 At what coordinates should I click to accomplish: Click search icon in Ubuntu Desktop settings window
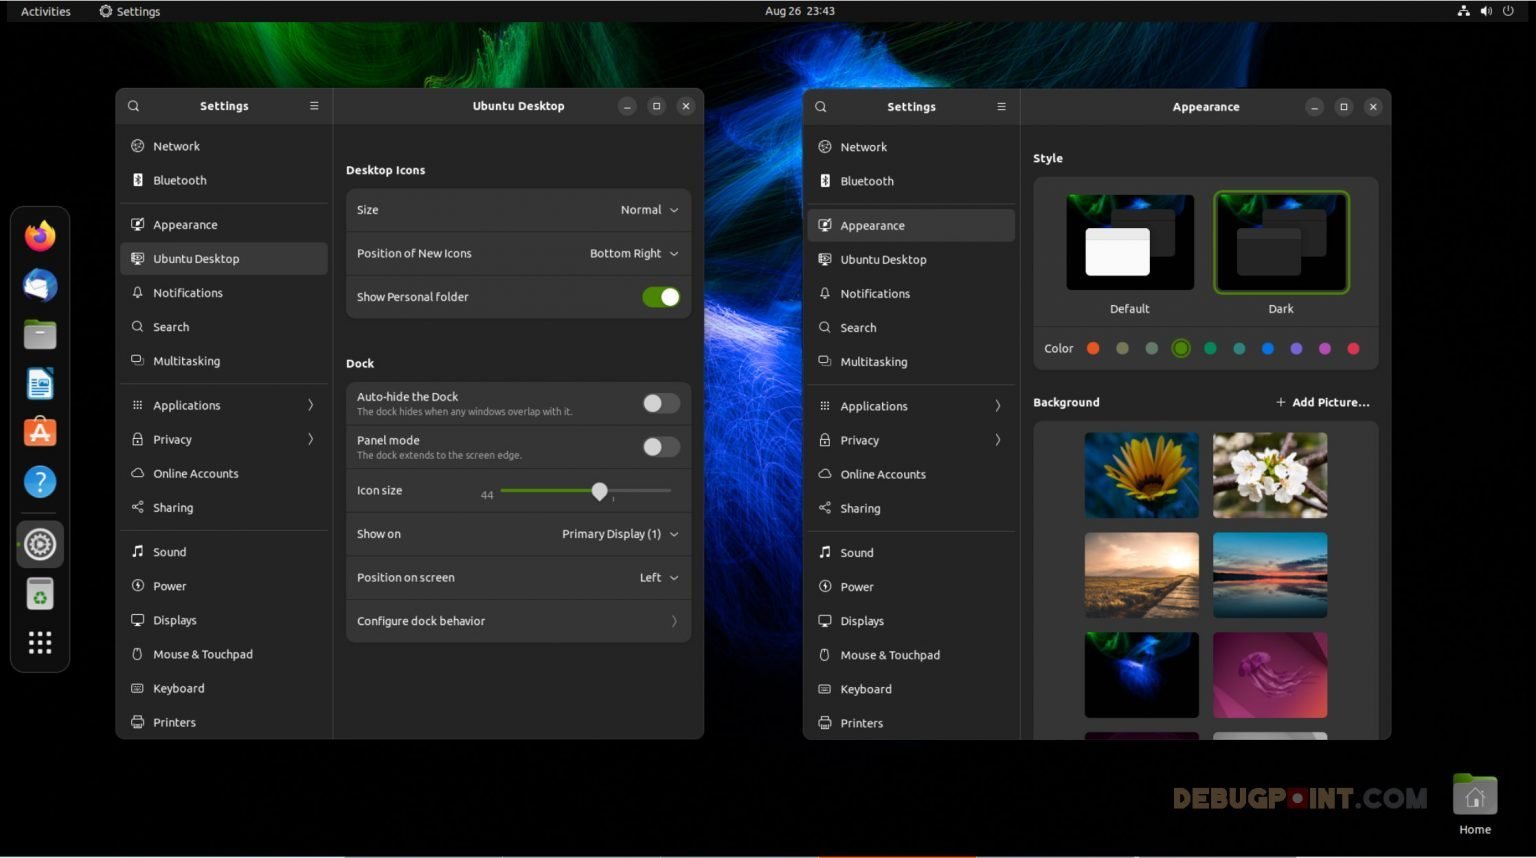tap(133, 106)
